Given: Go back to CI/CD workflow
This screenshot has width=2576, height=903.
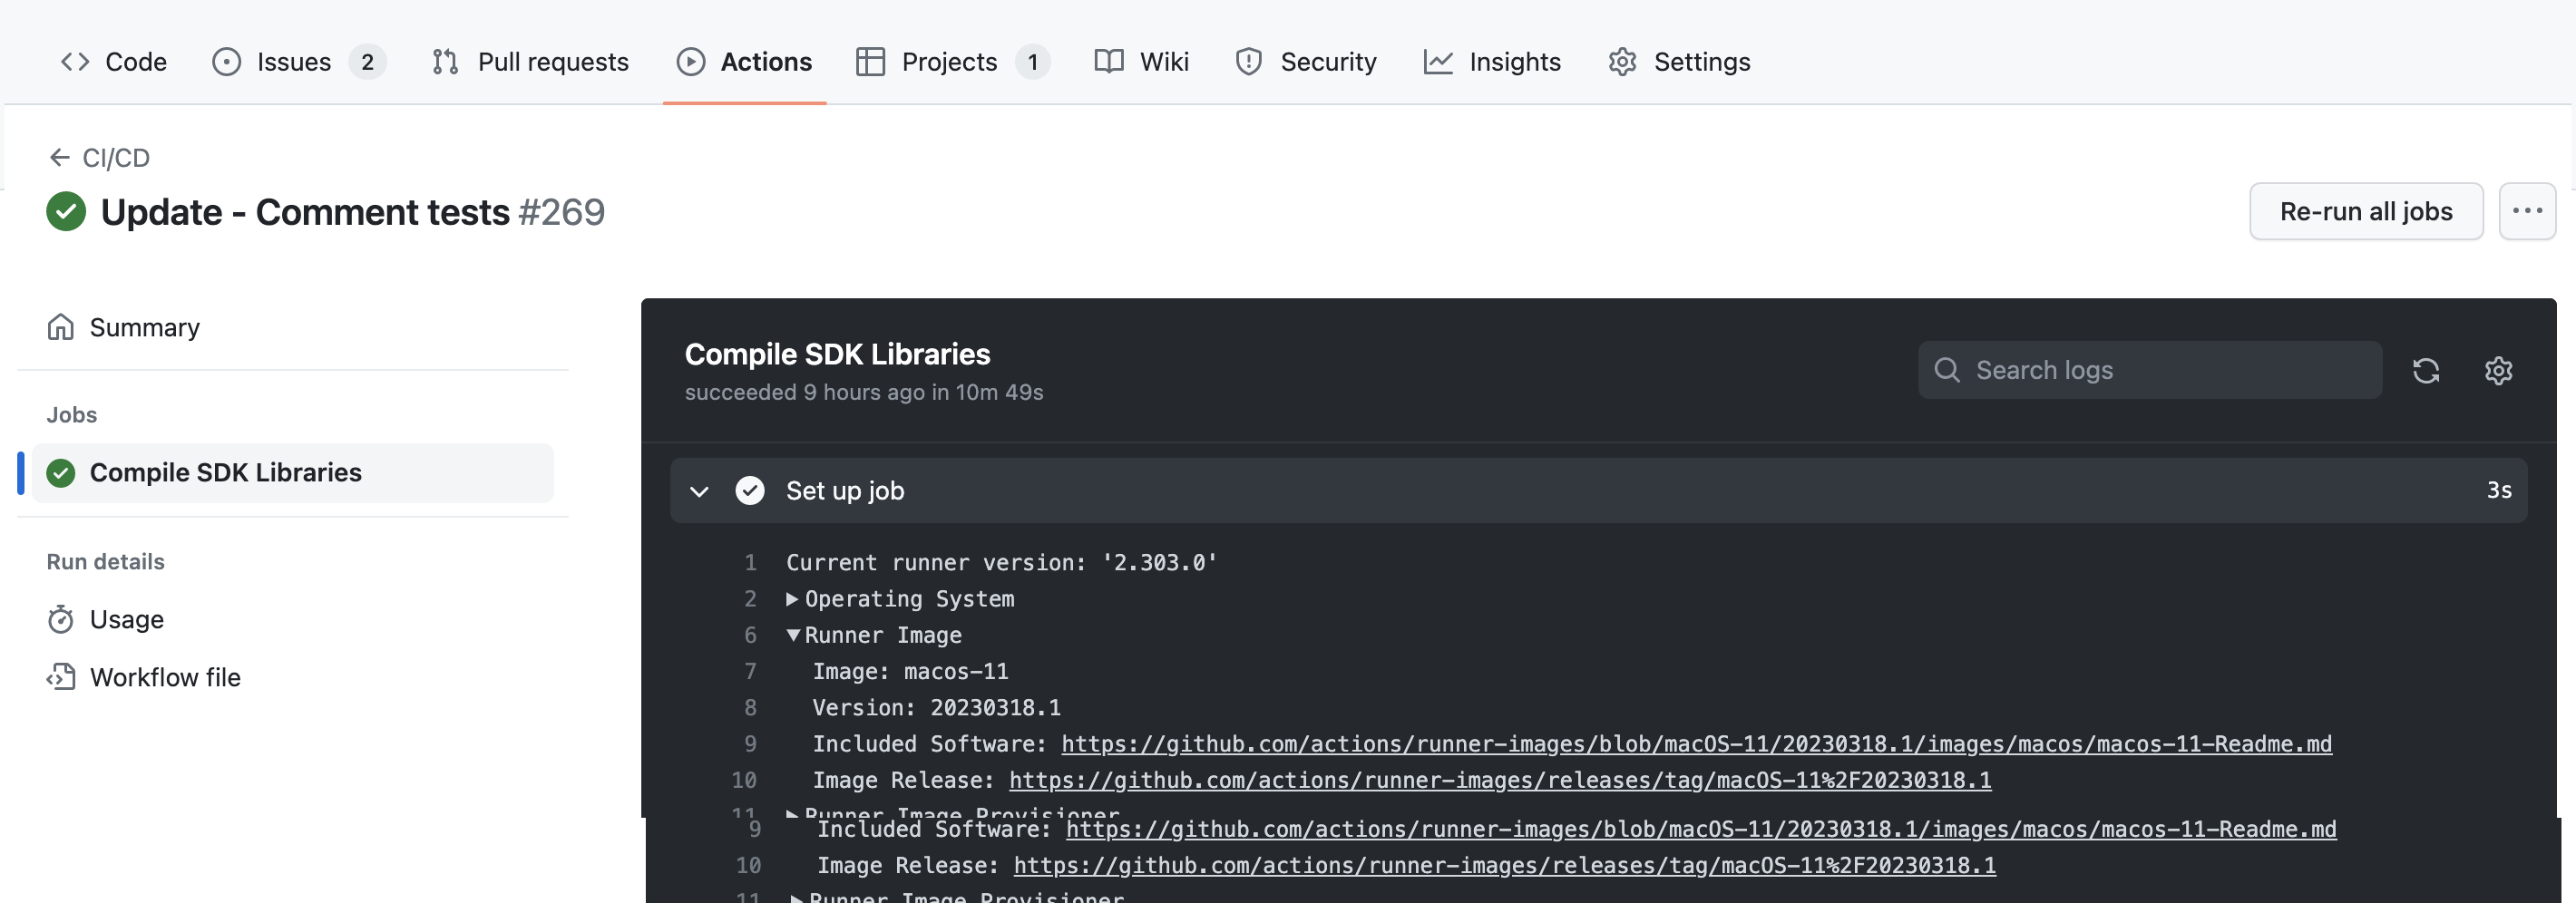Looking at the screenshot, I should (99, 158).
